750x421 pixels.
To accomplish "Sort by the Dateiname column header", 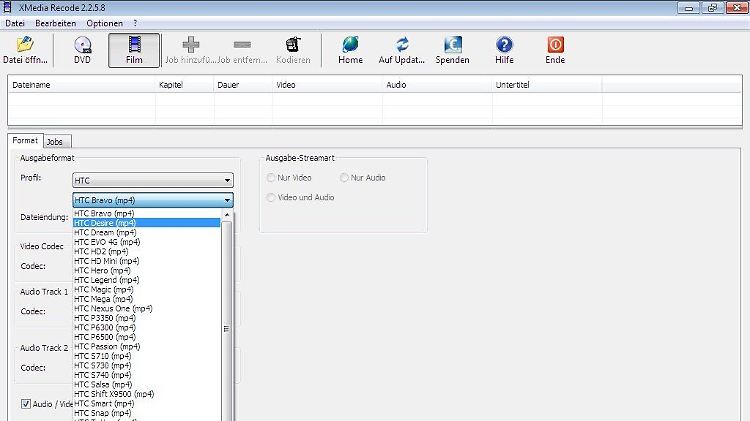I will [x=82, y=85].
